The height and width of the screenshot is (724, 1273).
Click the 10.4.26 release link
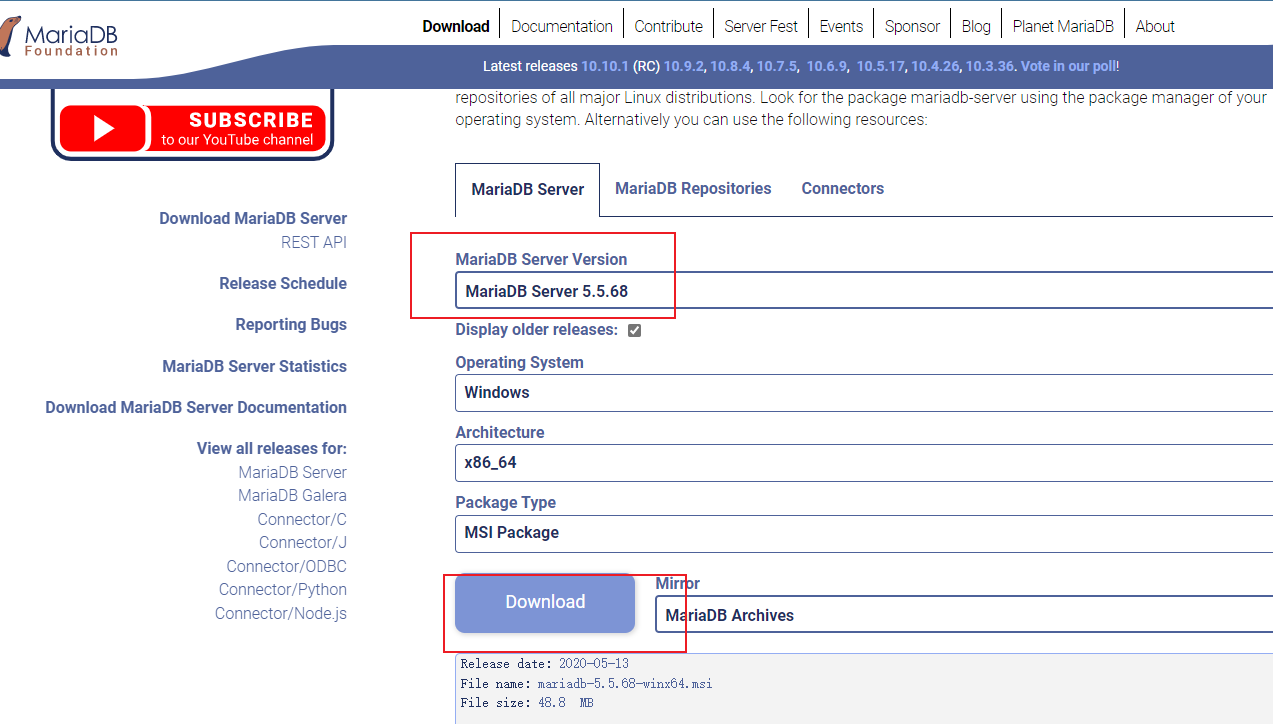click(935, 66)
